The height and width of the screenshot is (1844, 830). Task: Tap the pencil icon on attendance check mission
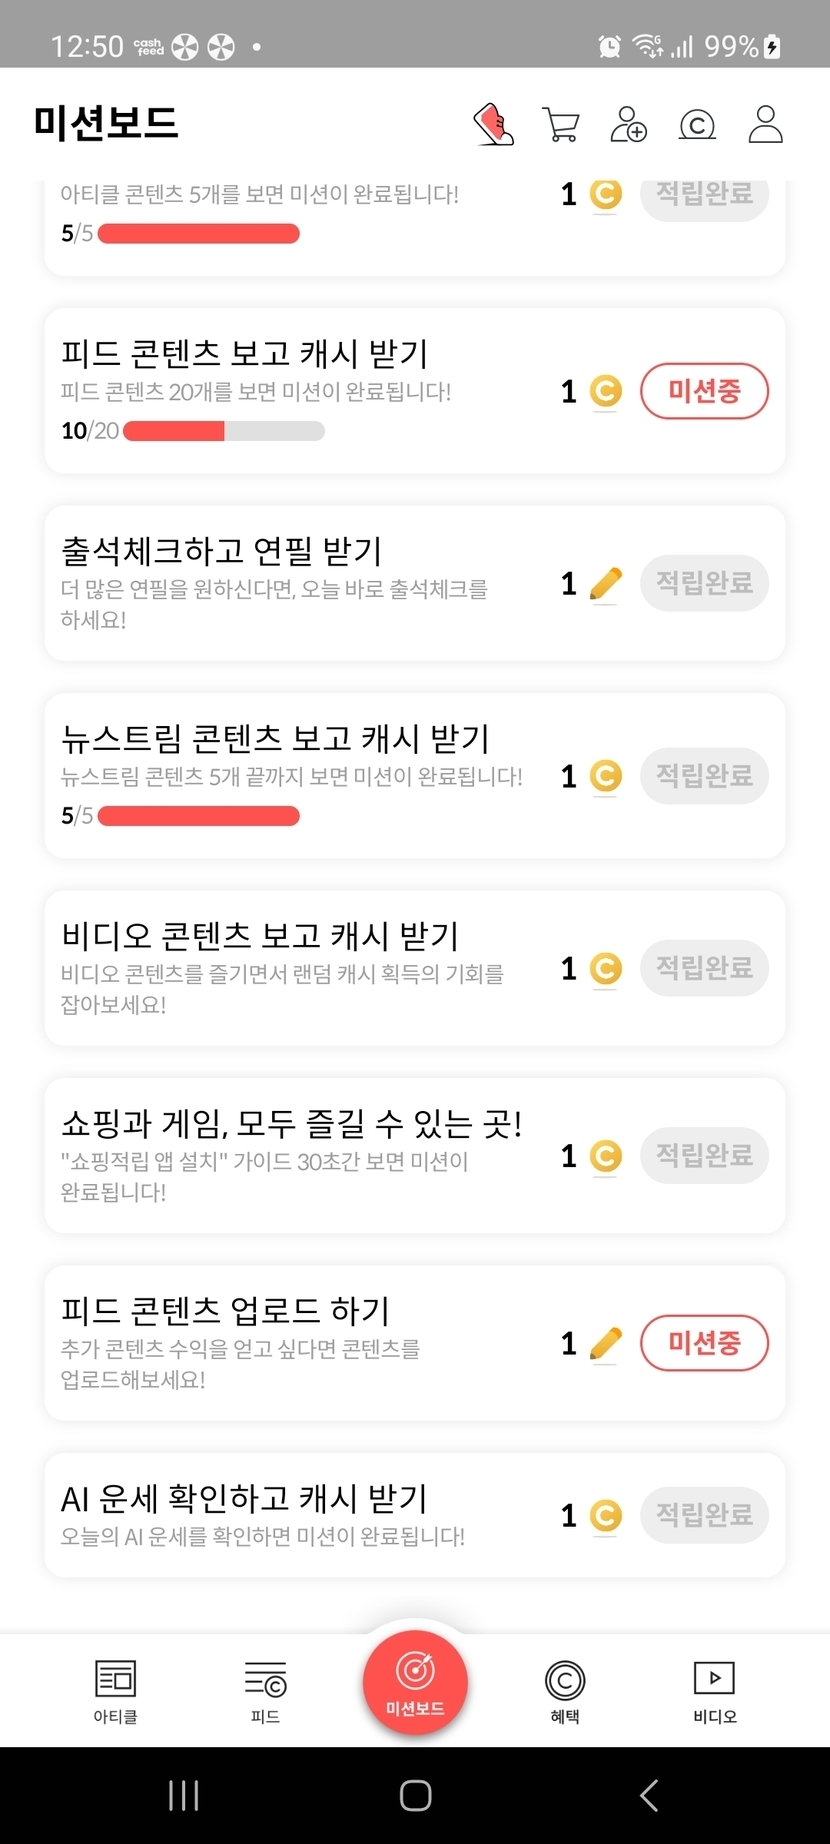coord(605,584)
